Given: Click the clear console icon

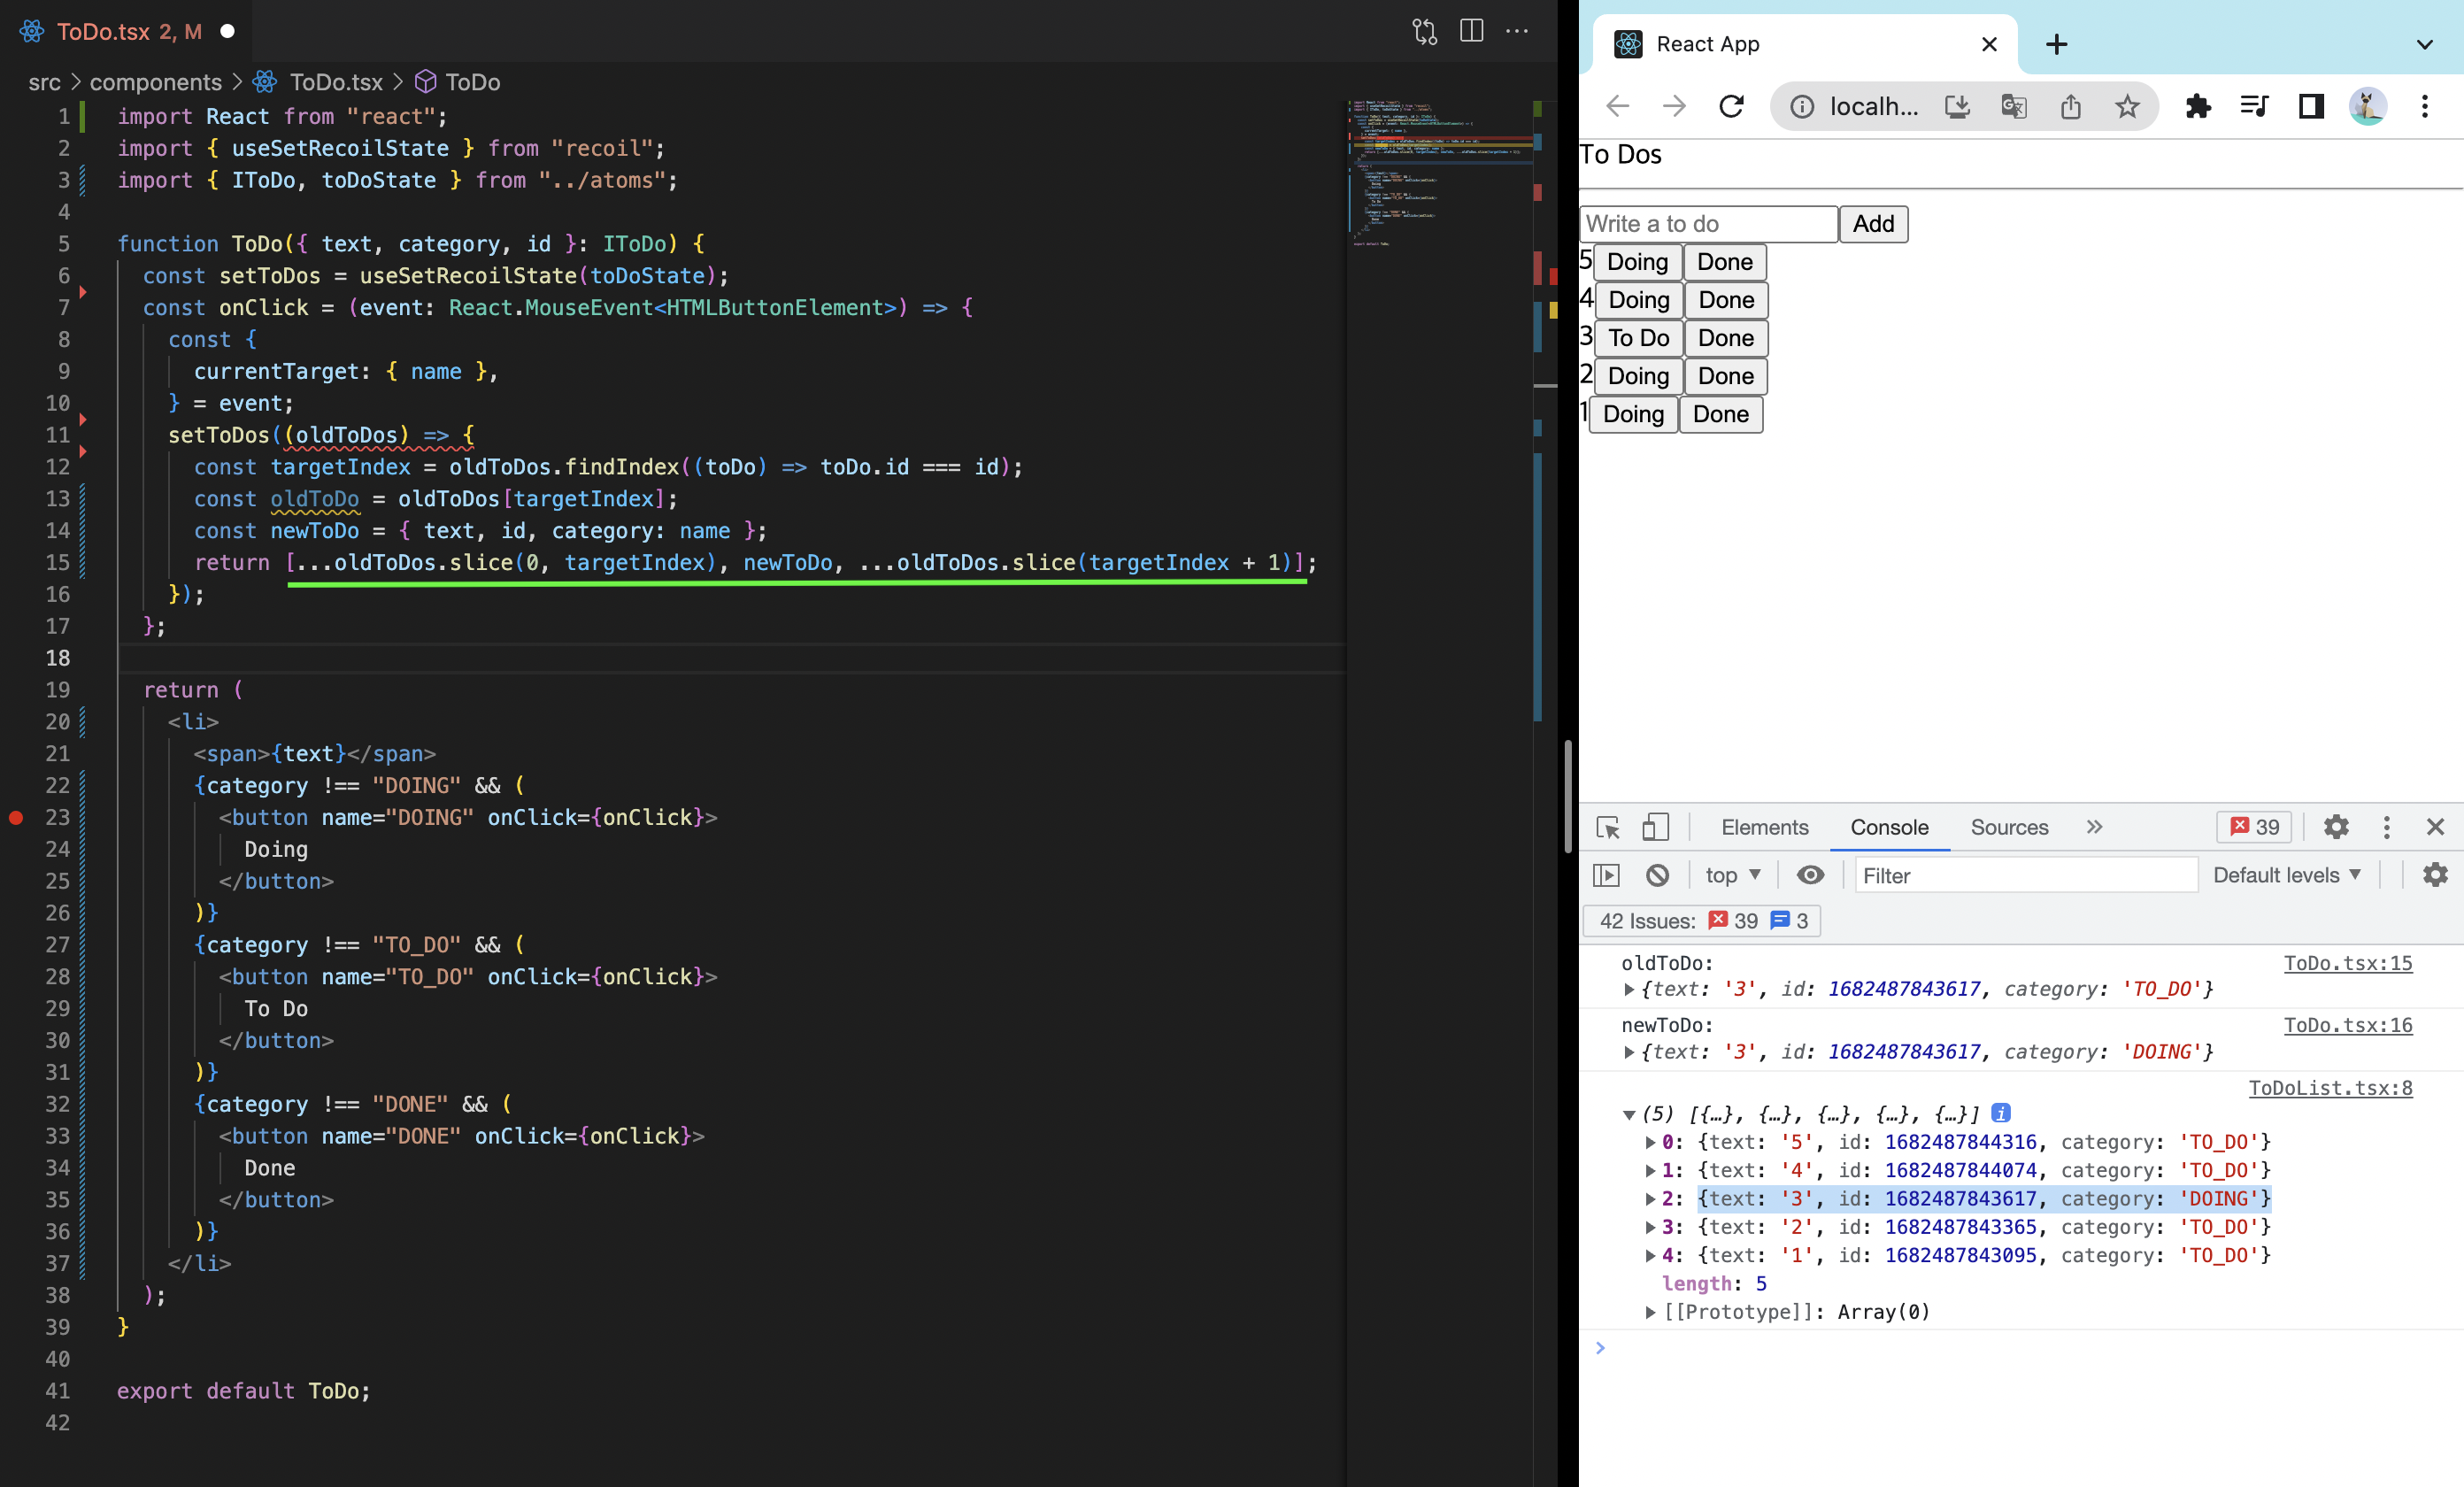Looking at the screenshot, I should 1657,875.
